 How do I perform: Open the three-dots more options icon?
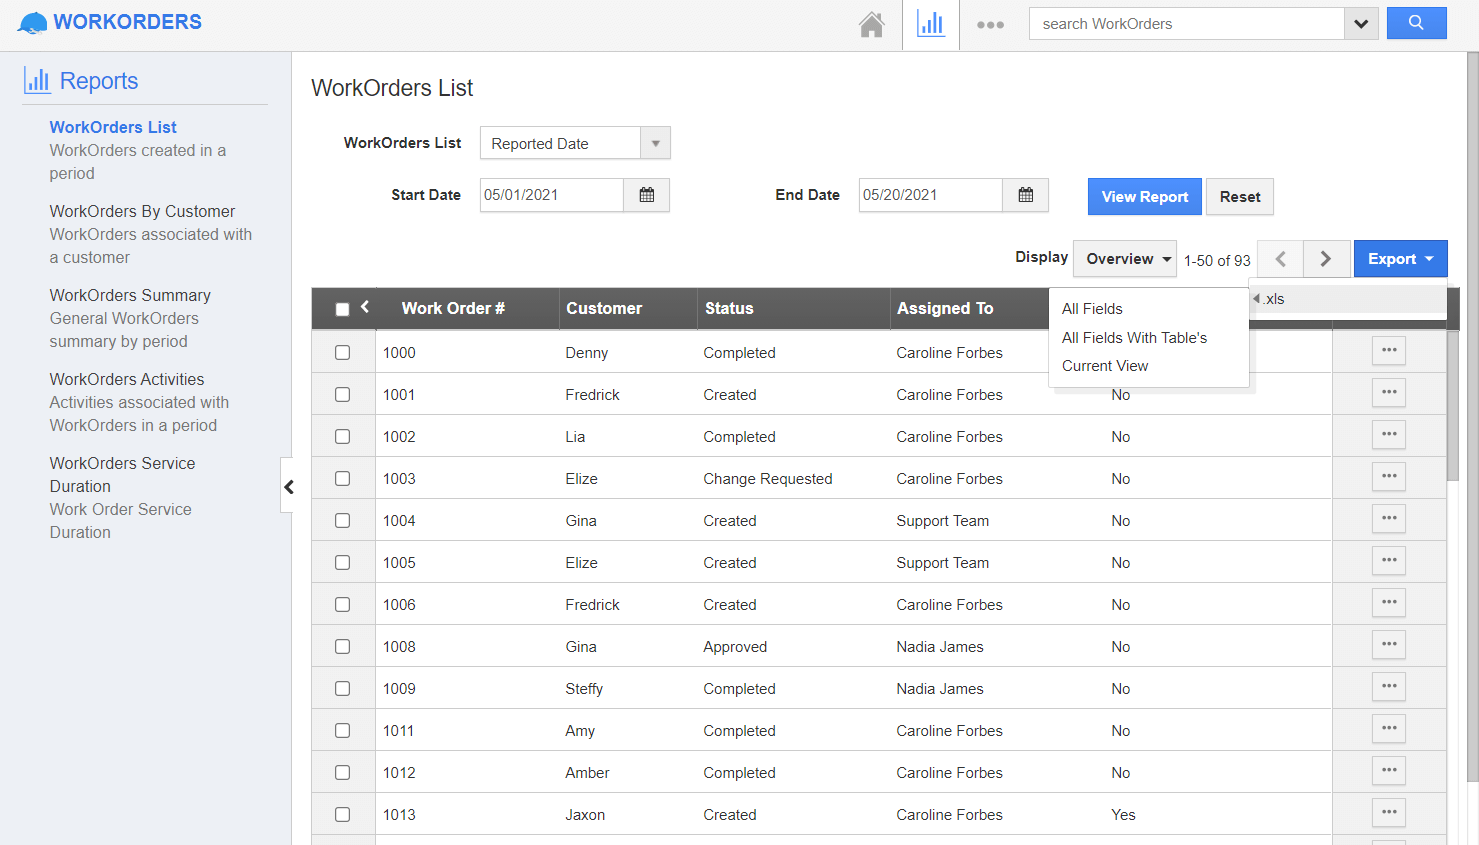click(x=990, y=23)
